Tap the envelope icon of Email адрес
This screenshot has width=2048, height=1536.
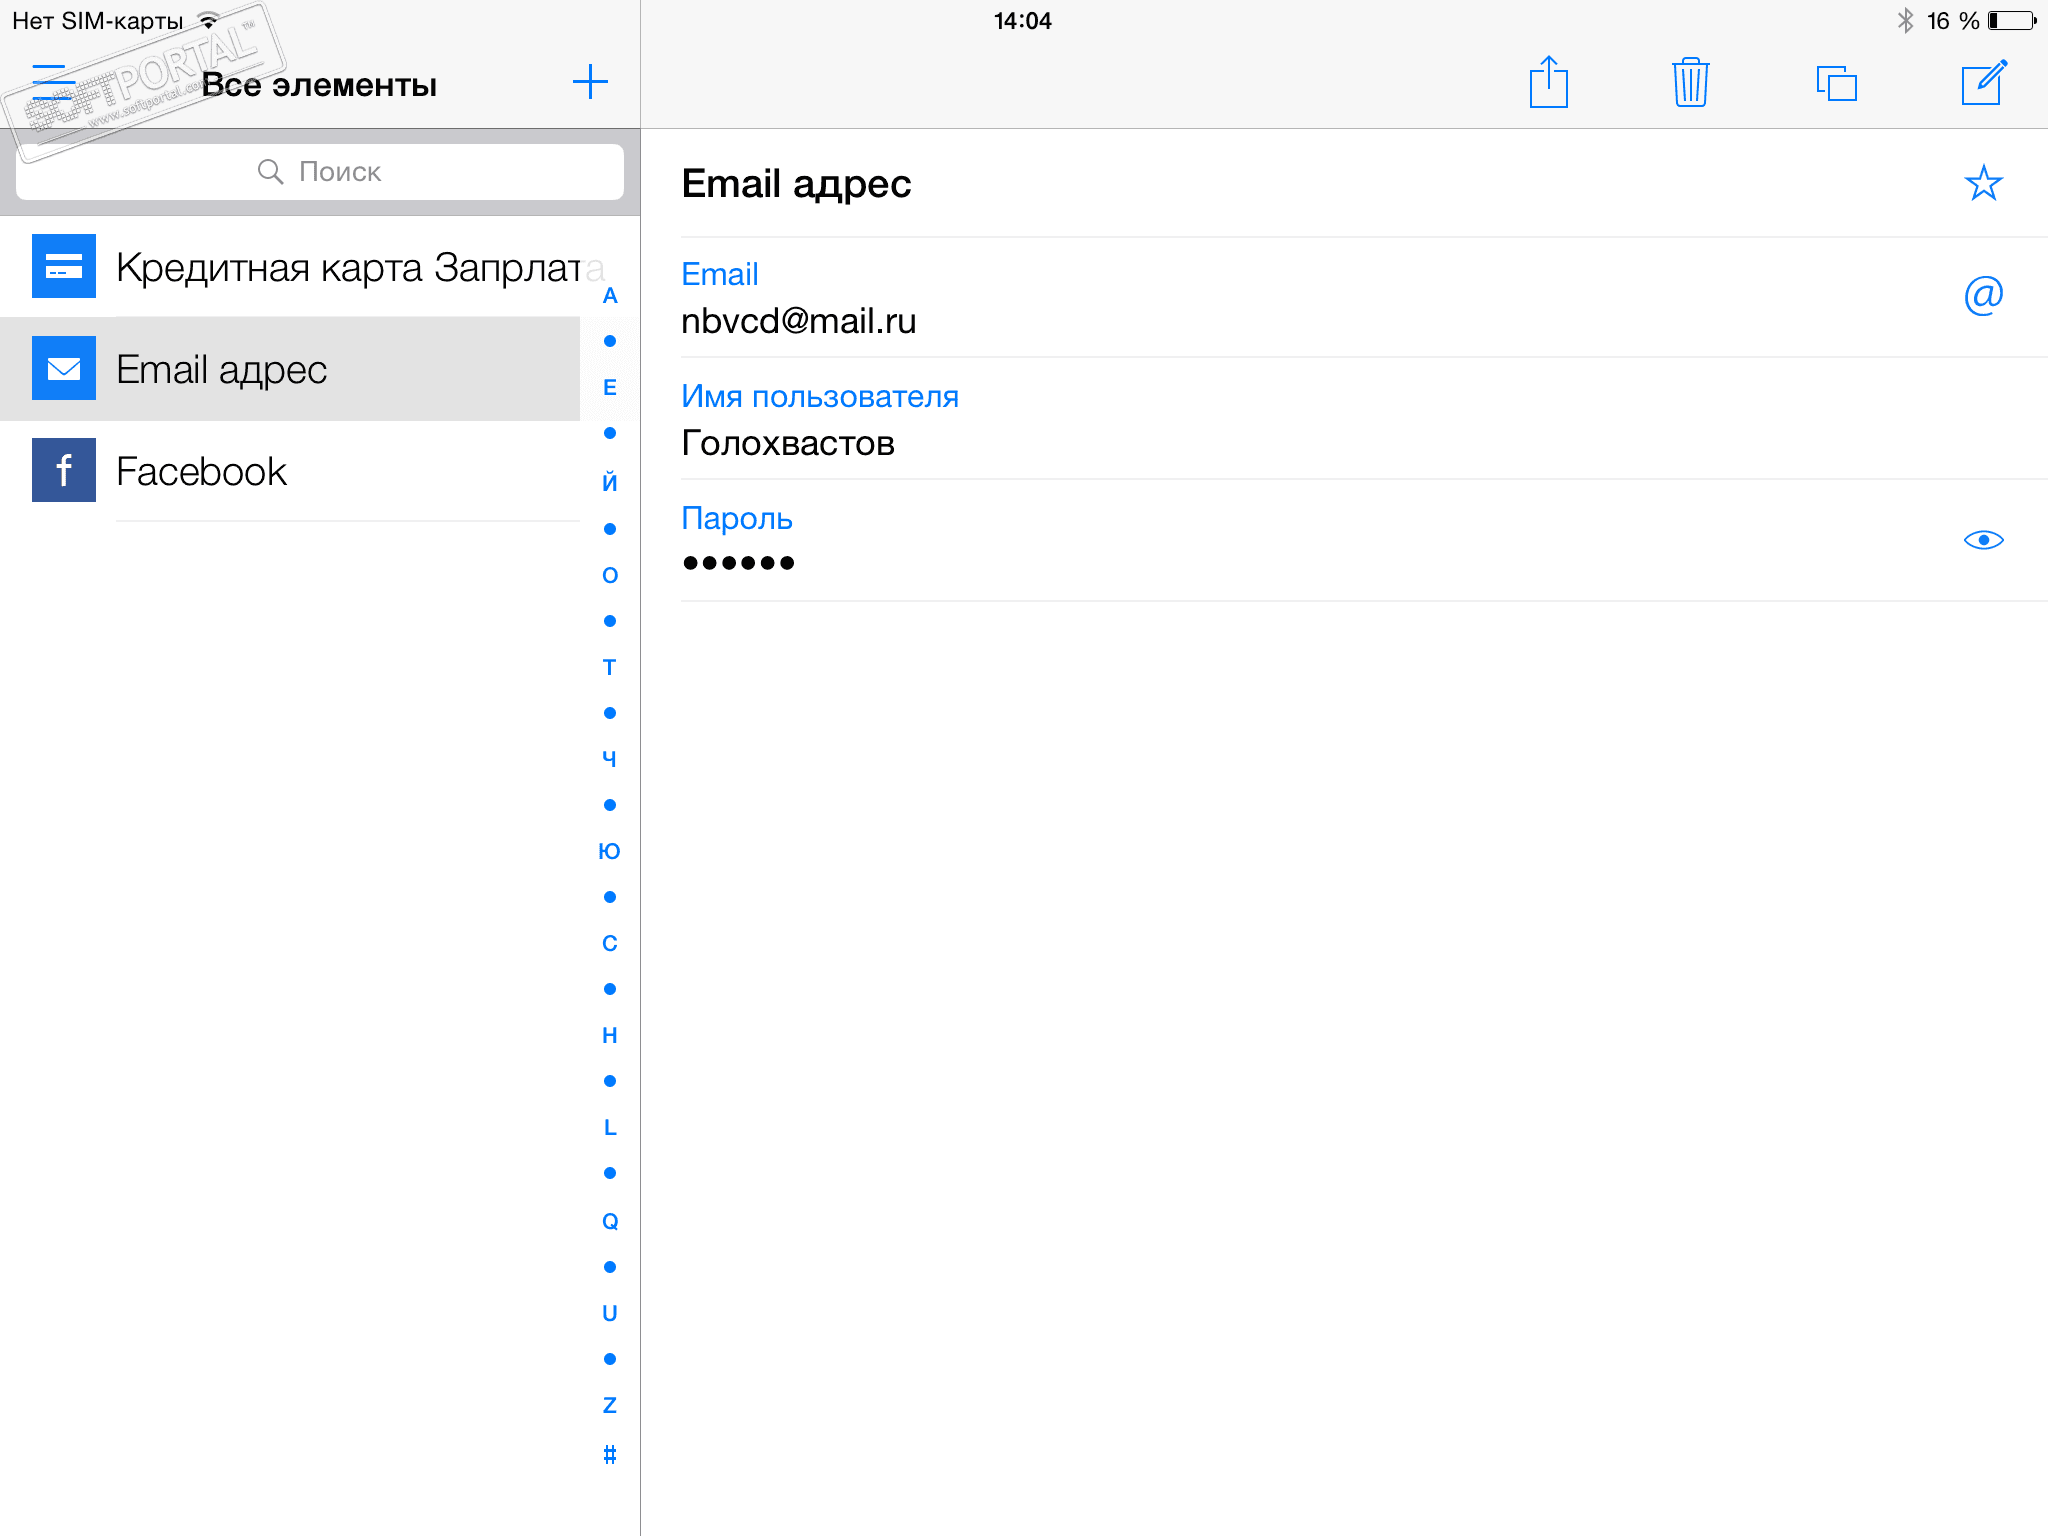coord(64,368)
